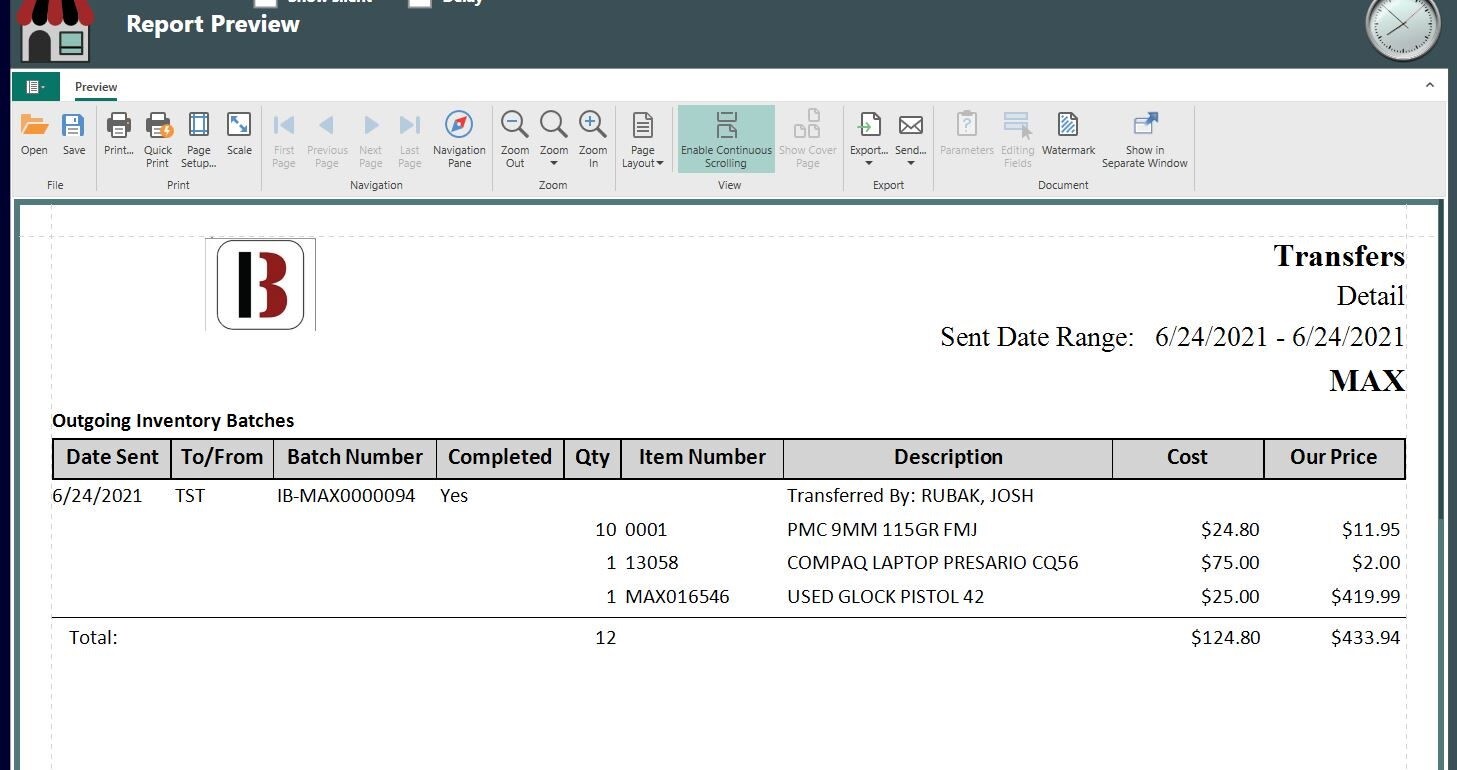The image size is (1457, 770).
Task: Expand the Export dropdown arrow
Action: [869, 164]
